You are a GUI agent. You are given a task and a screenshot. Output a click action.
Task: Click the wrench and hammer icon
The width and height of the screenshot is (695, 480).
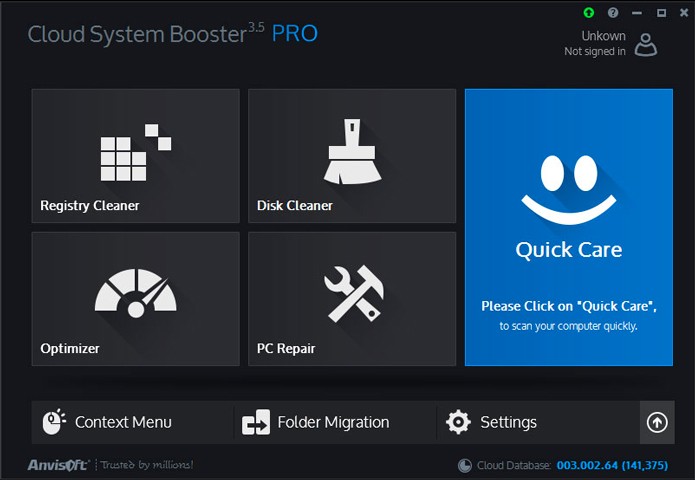point(354,293)
